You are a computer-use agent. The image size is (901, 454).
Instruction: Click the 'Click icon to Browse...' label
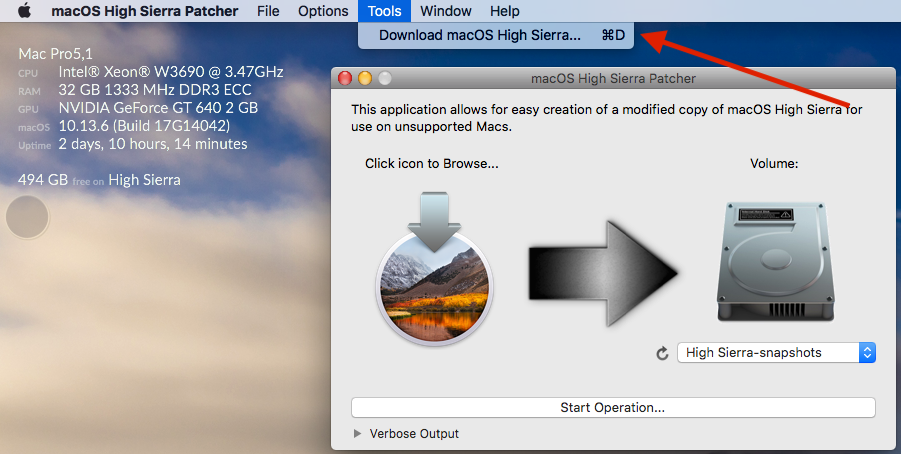tap(432, 163)
